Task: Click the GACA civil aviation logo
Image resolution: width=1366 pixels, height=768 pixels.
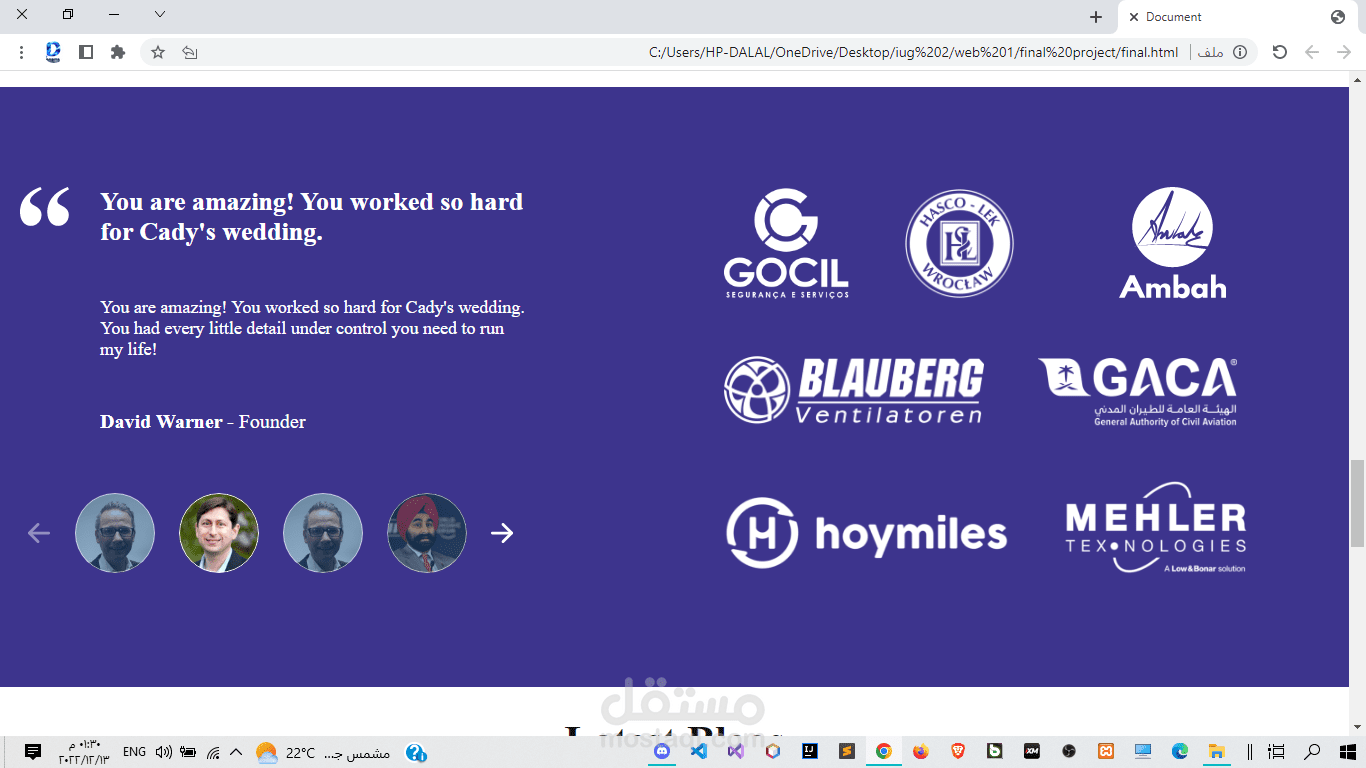Action: pos(1138,392)
